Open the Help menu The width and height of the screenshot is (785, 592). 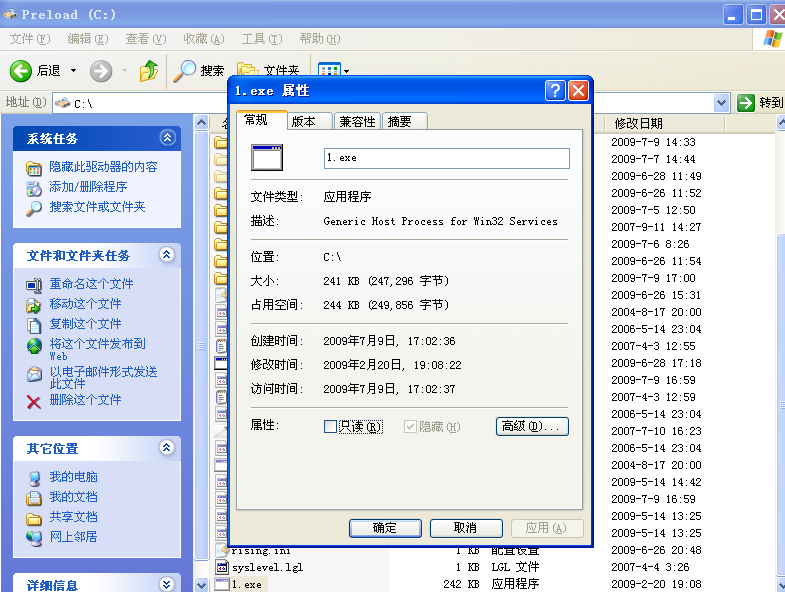point(320,39)
